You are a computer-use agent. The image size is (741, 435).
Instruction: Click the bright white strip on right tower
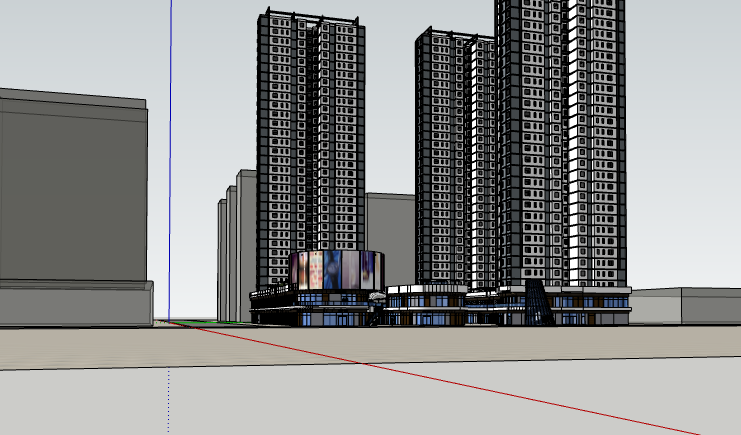(574, 150)
